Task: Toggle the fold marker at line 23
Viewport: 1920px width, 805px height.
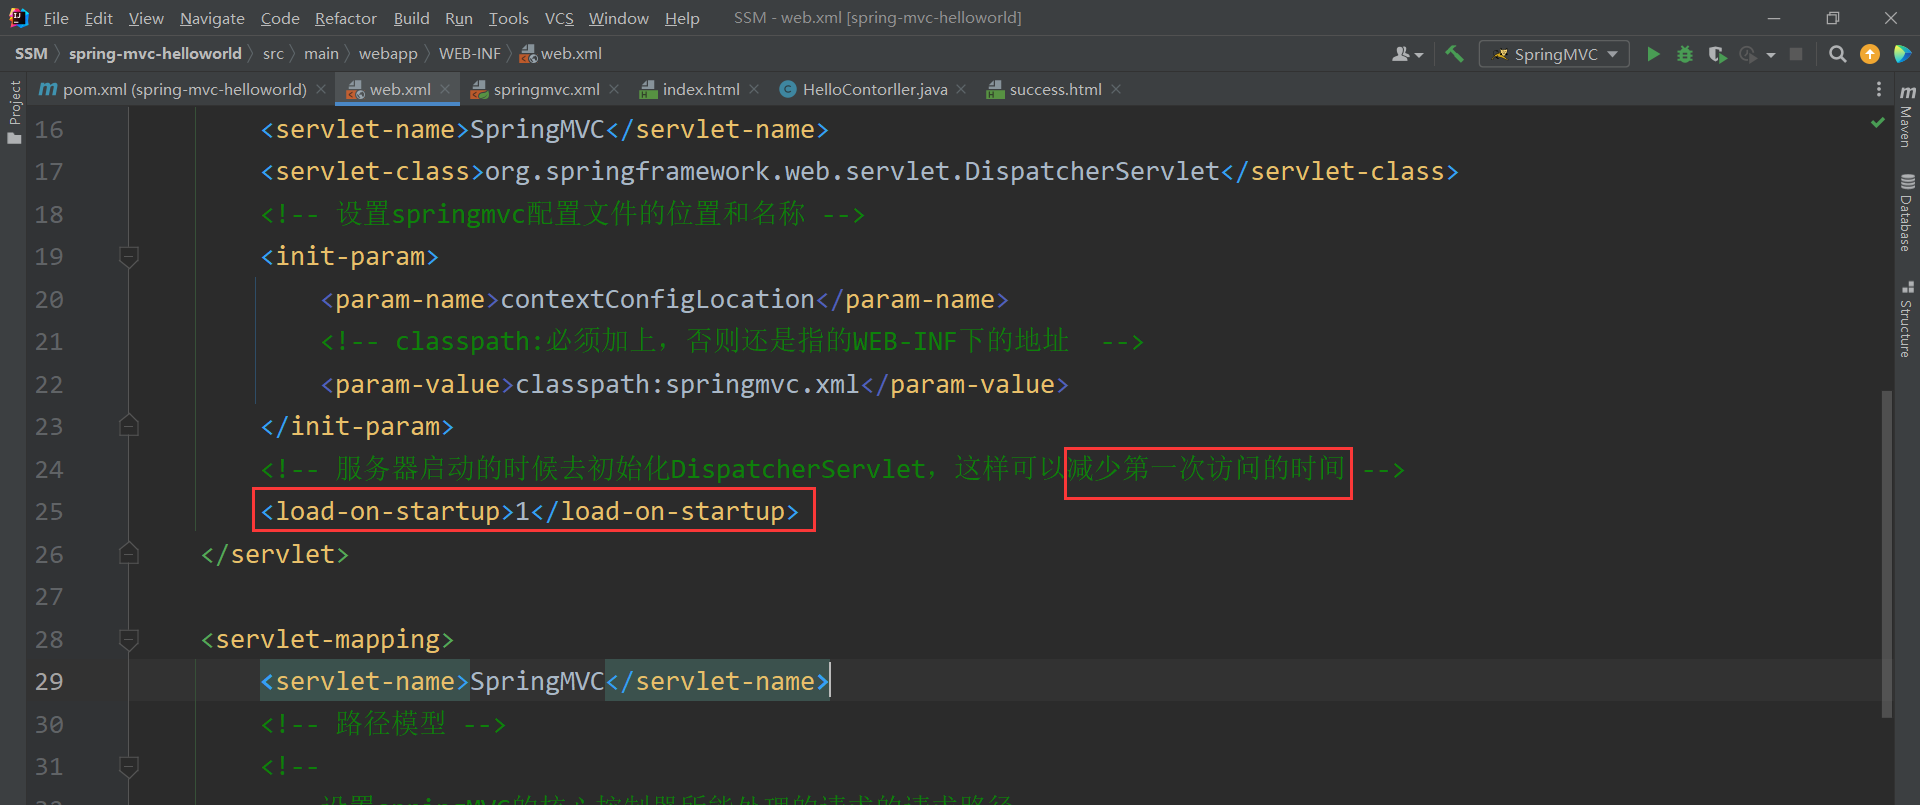Action: point(128,426)
